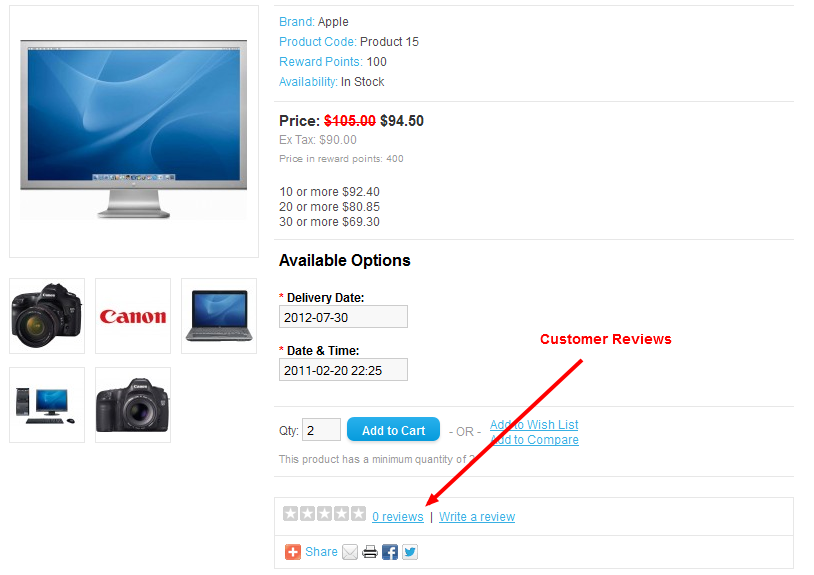Click the printer icon
This screenshot has height=575, width=814.
[370, 552]
